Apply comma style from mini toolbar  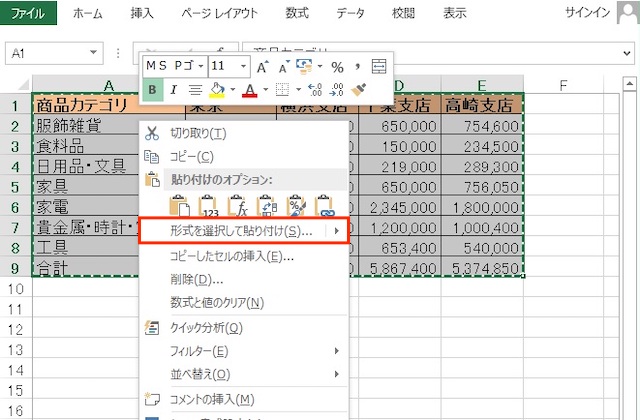click(358, 67)
